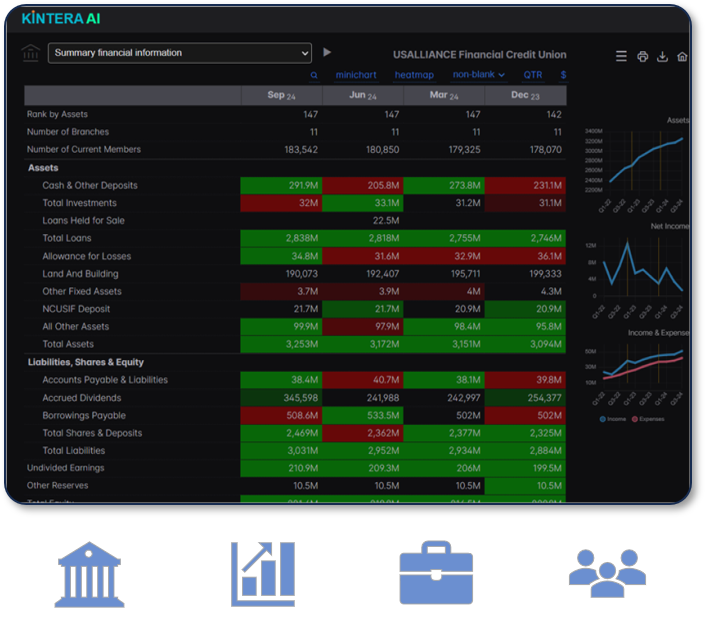The width and height of the screenshot is (705, 618).
Task: Click the briefcase icon
Action: (436, 572)
